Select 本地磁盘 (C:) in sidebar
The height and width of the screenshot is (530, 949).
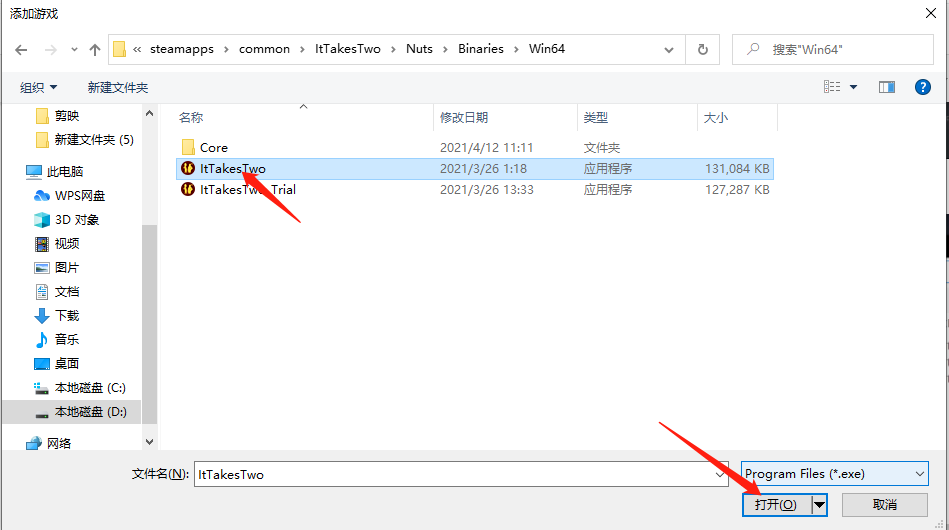pyautogui.click(x=89, y=387)
